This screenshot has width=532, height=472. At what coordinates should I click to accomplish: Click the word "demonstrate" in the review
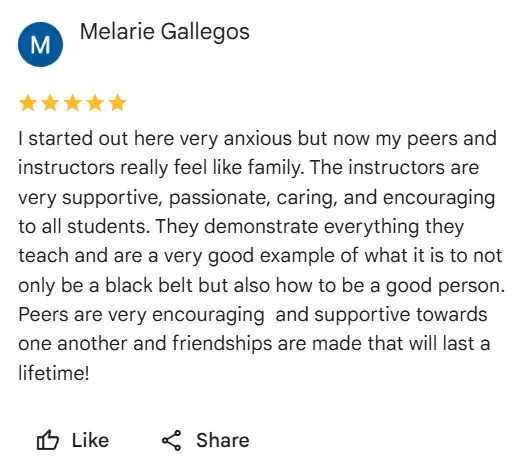click(x=261, y=226)
